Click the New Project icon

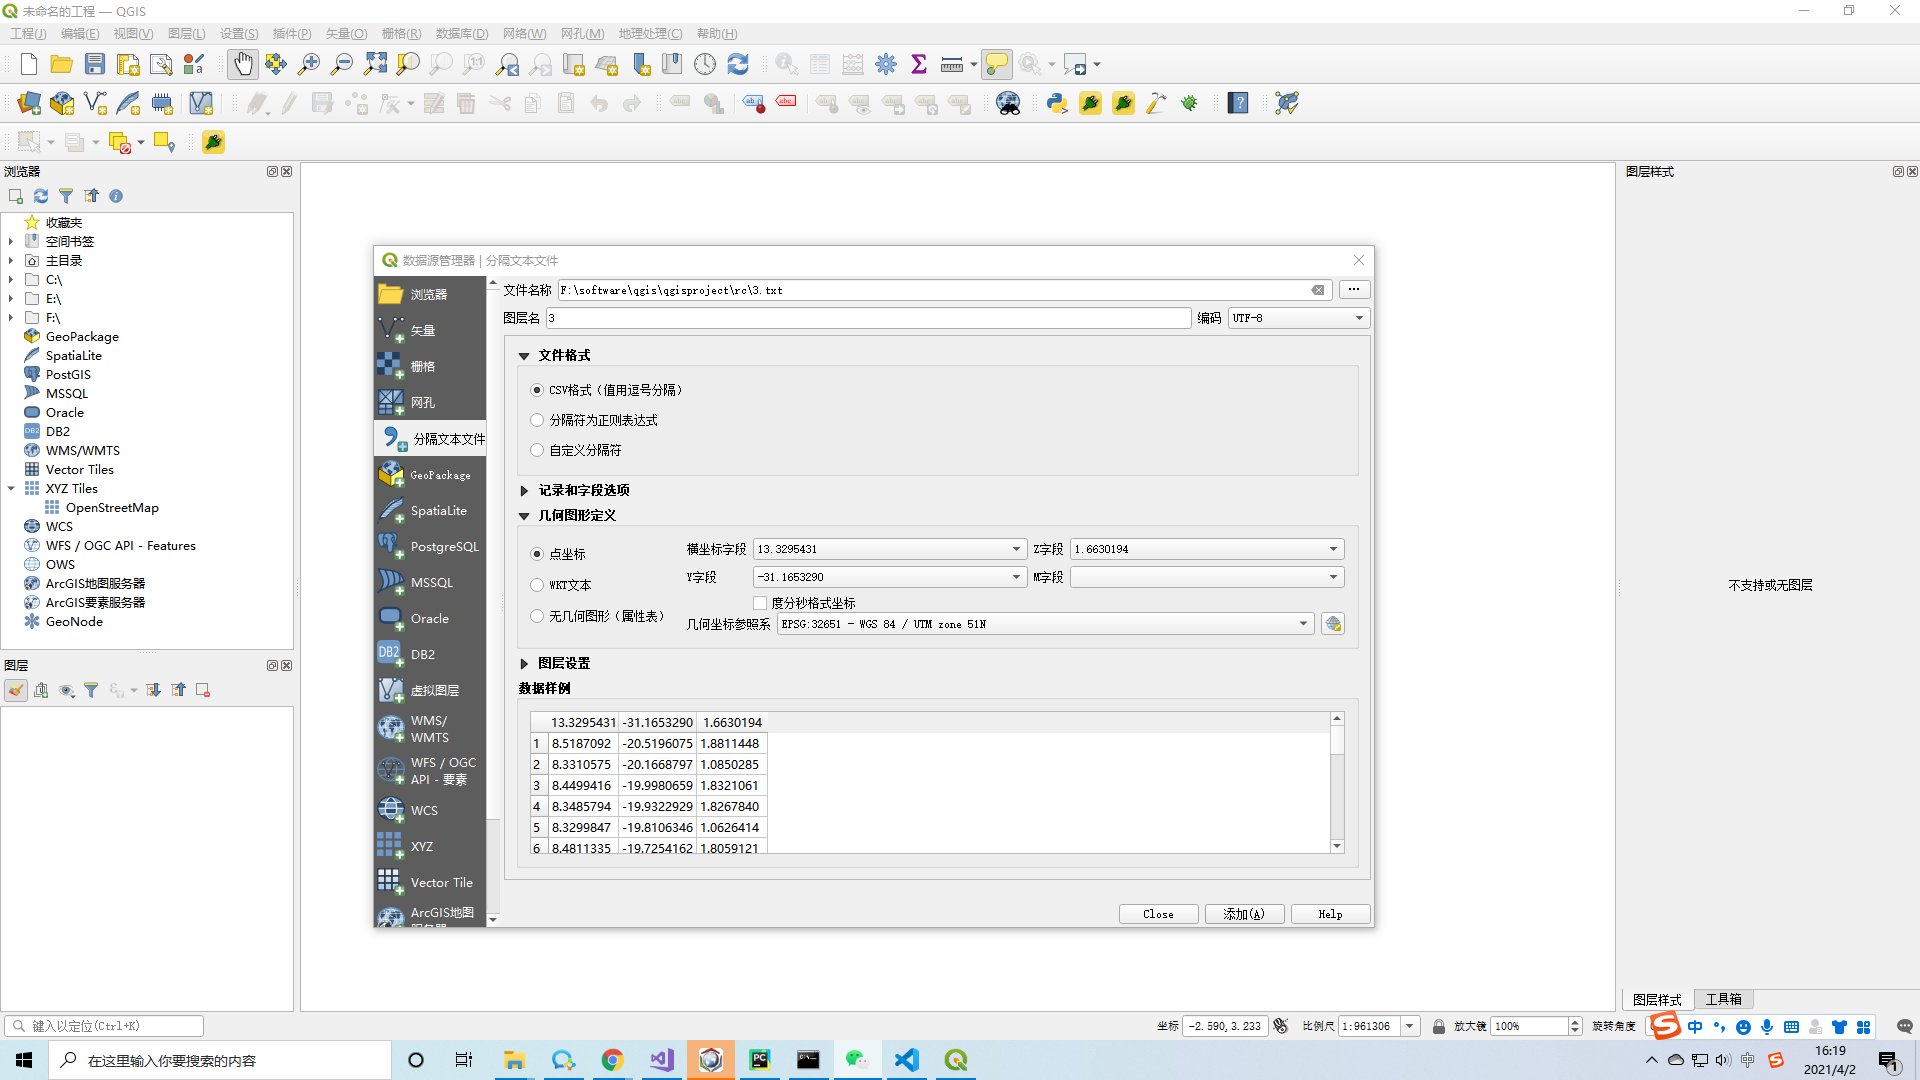point(29,65)
